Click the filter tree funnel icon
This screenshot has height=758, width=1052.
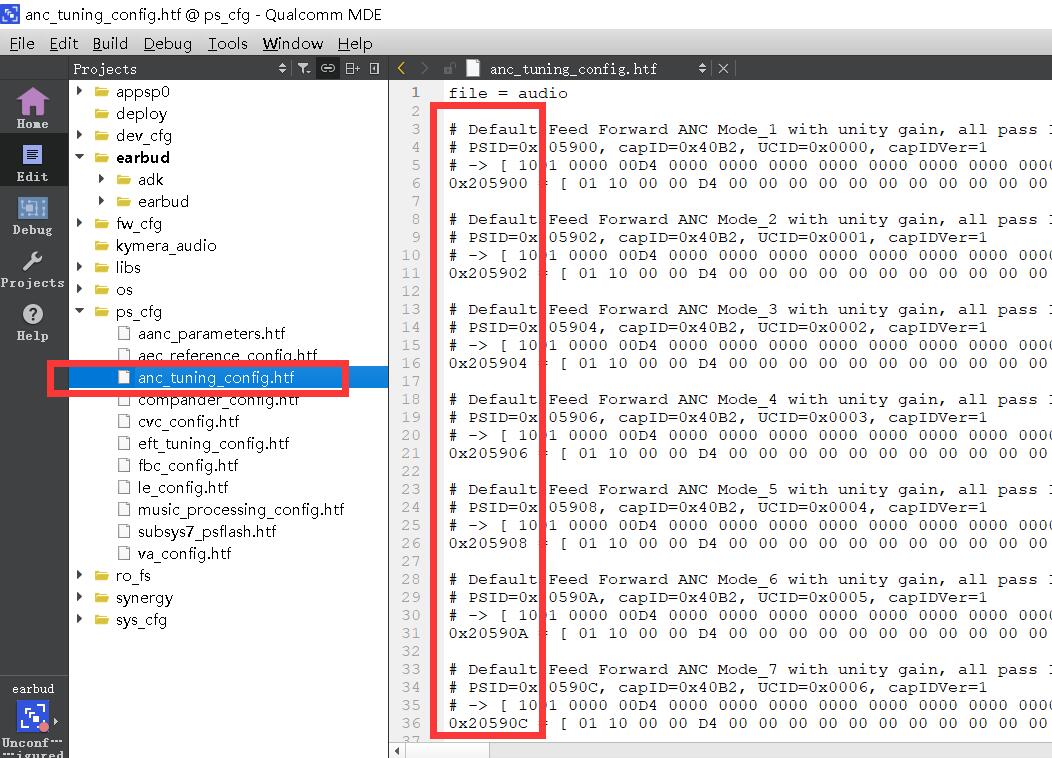click(x=304, y=68)
